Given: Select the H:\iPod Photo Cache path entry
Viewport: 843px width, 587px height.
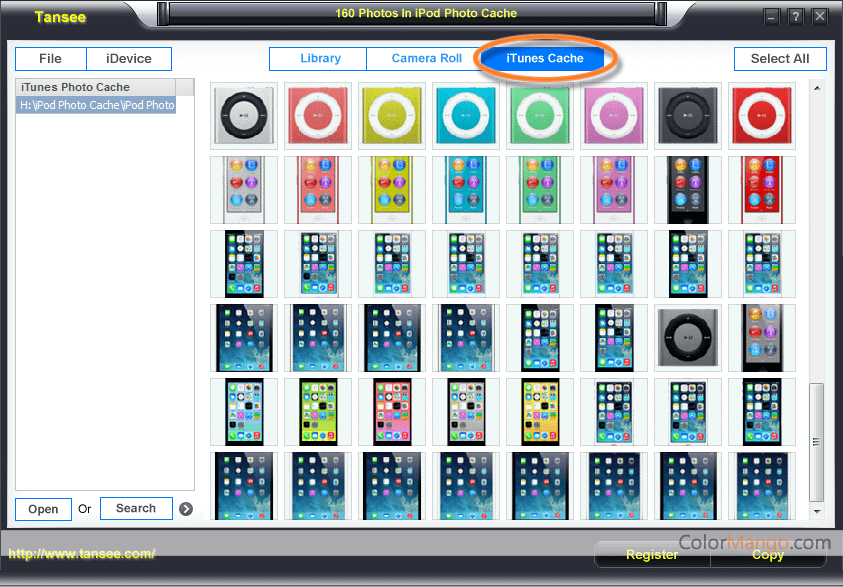Looking at the screenshot, I should tap(97, 105).
